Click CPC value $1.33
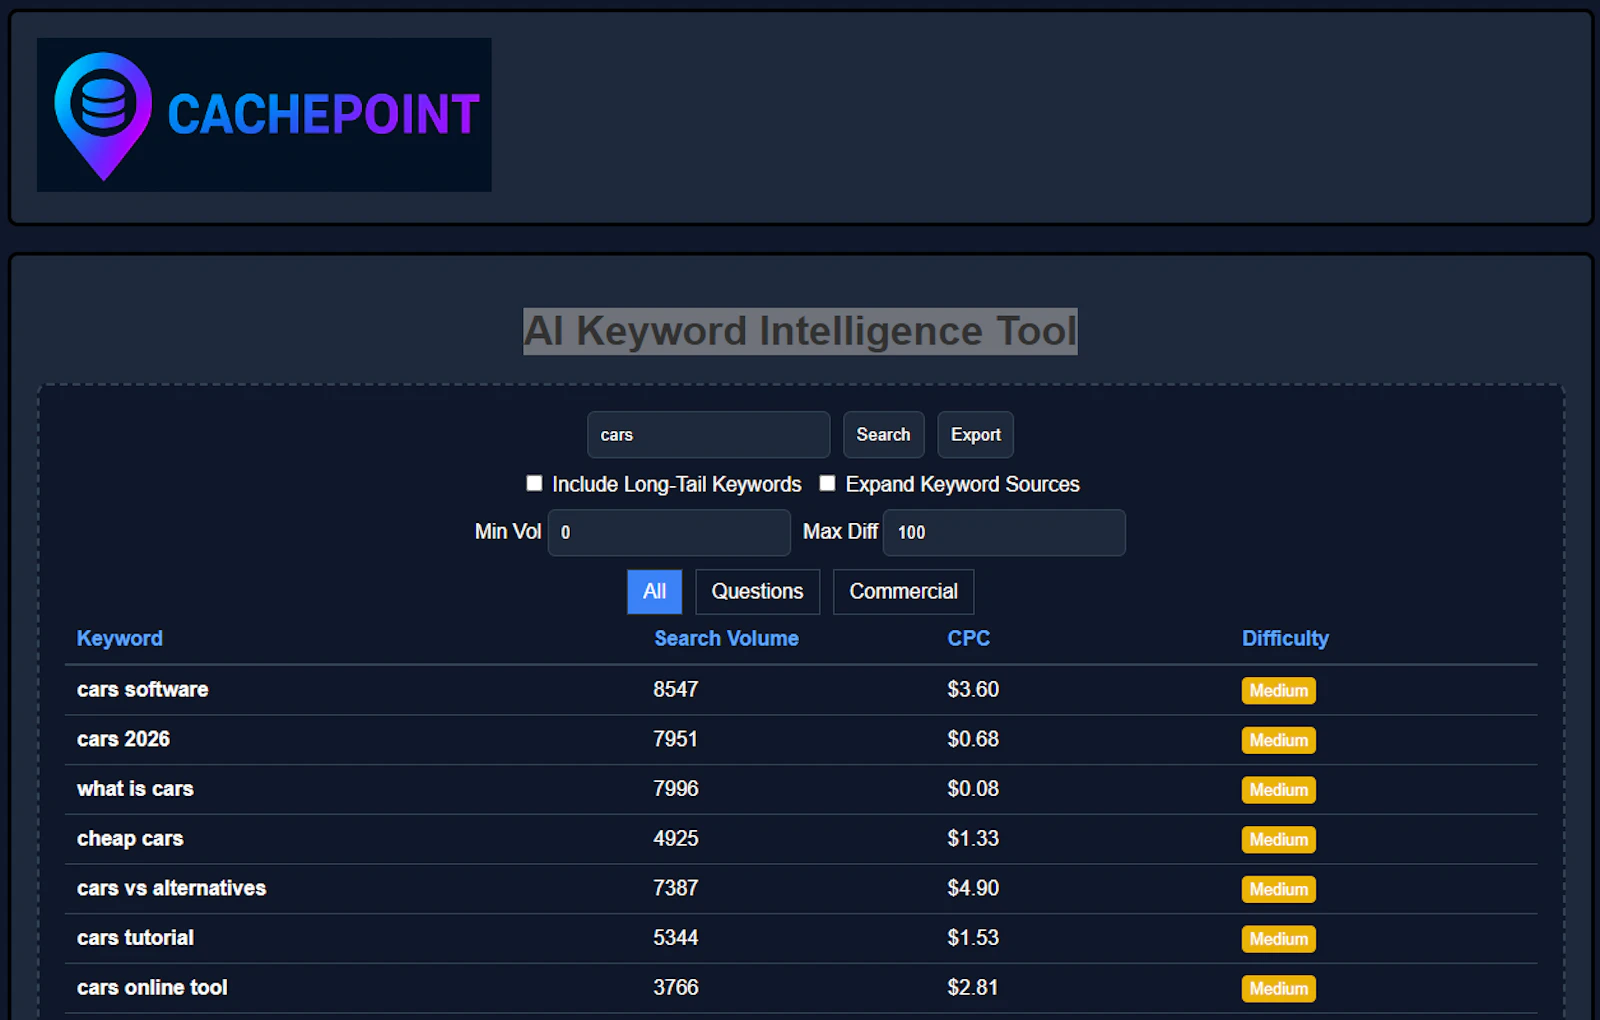Viewport: 1600px width, 1020px height. [973, 839]
